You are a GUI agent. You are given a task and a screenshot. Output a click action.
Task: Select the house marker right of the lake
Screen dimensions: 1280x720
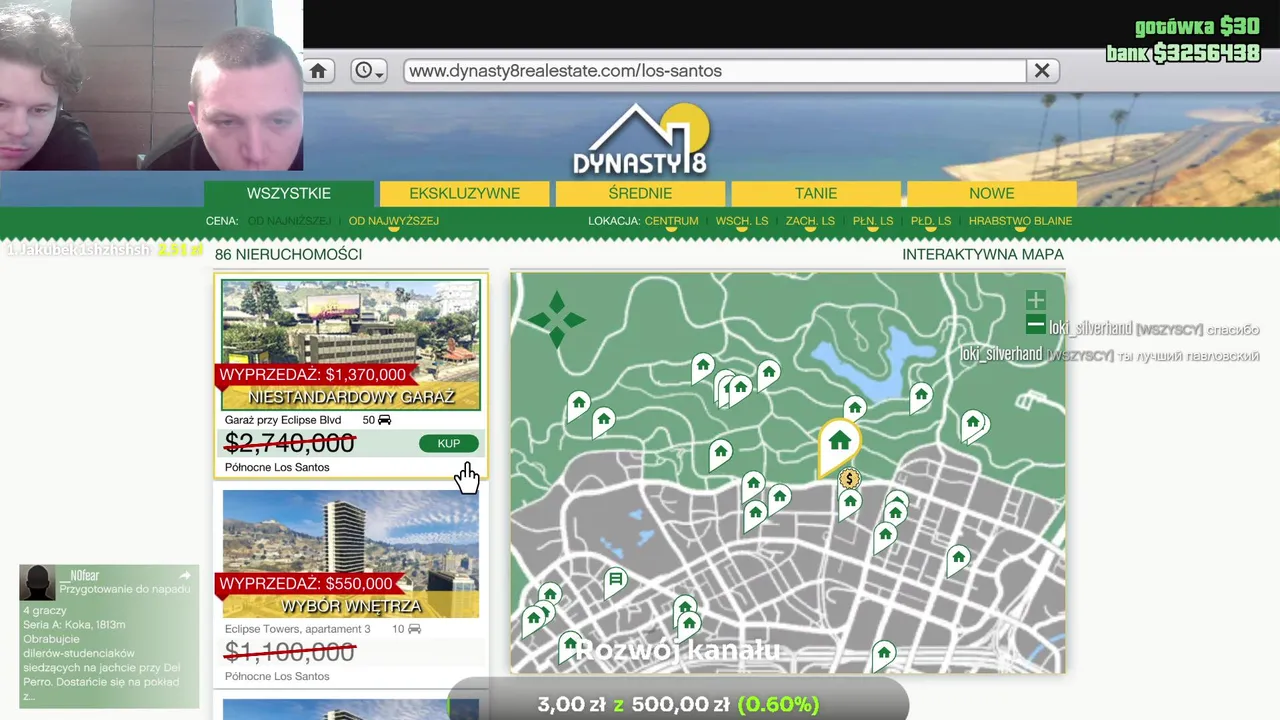(921, 395)
